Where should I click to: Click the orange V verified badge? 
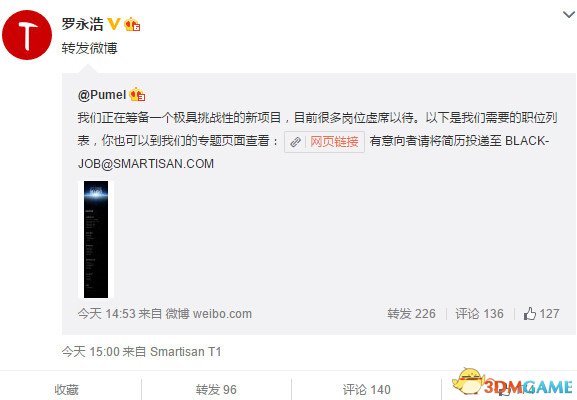click(x=114, y=24)
